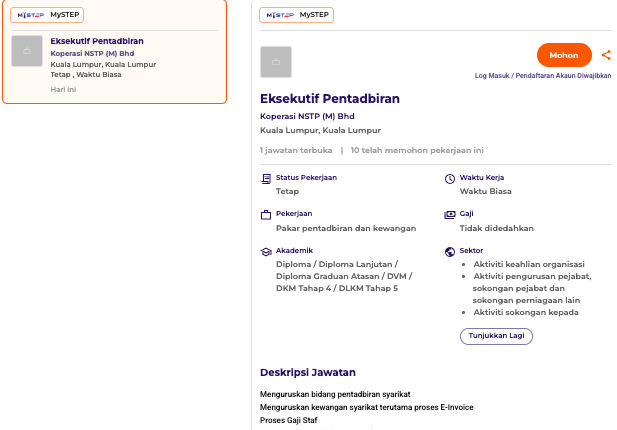Click the Gaji label
Image resolution: width=617 pixels, height=430 pixels.
pos(466,214)
